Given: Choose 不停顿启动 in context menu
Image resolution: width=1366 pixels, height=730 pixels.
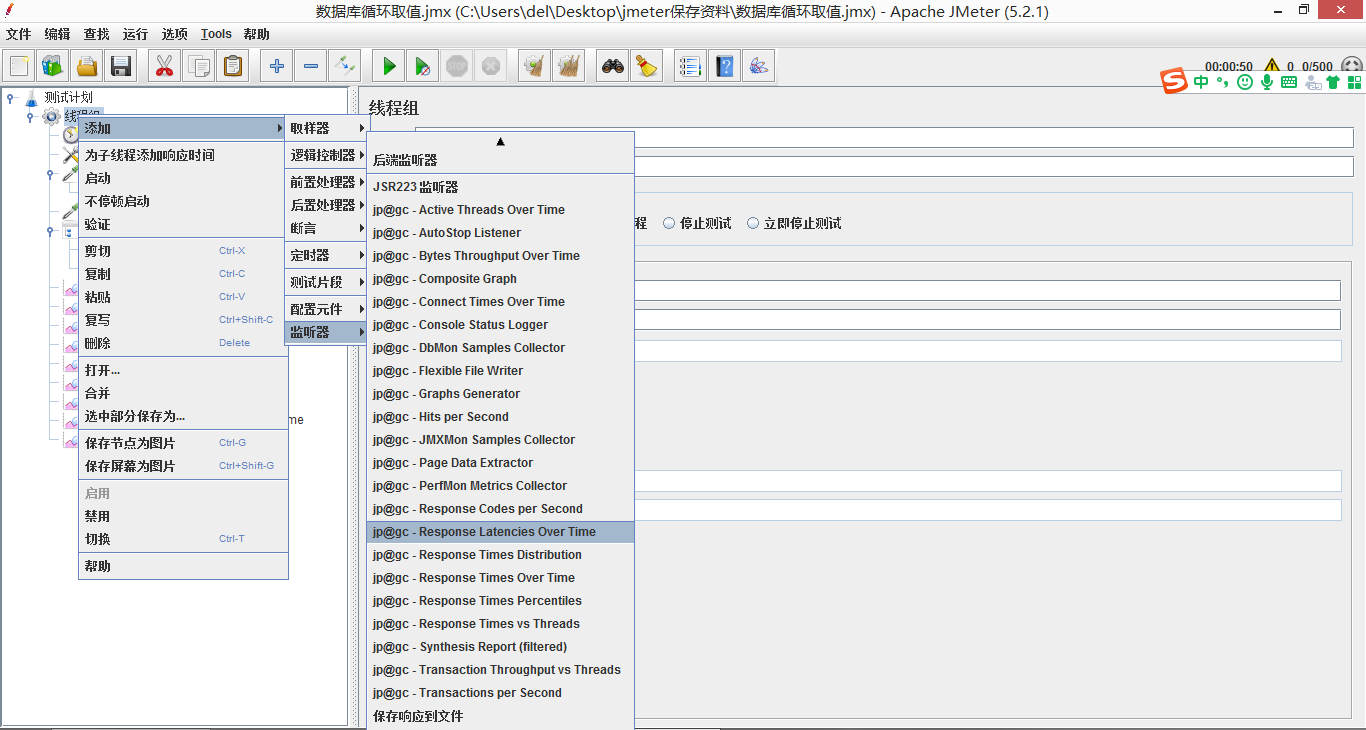Looking at the screenshot, I should point(183,201).
